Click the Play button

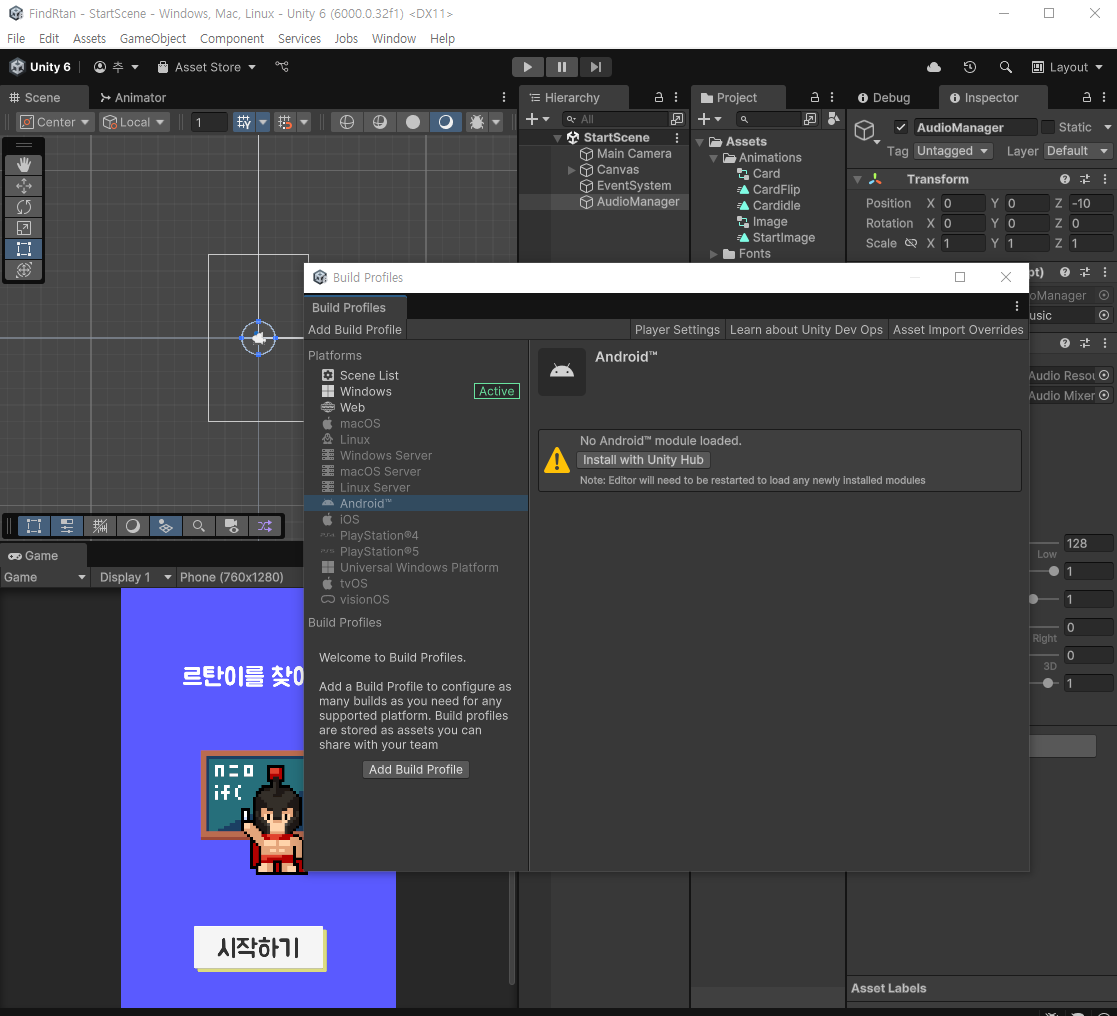[x=527, y=67]
